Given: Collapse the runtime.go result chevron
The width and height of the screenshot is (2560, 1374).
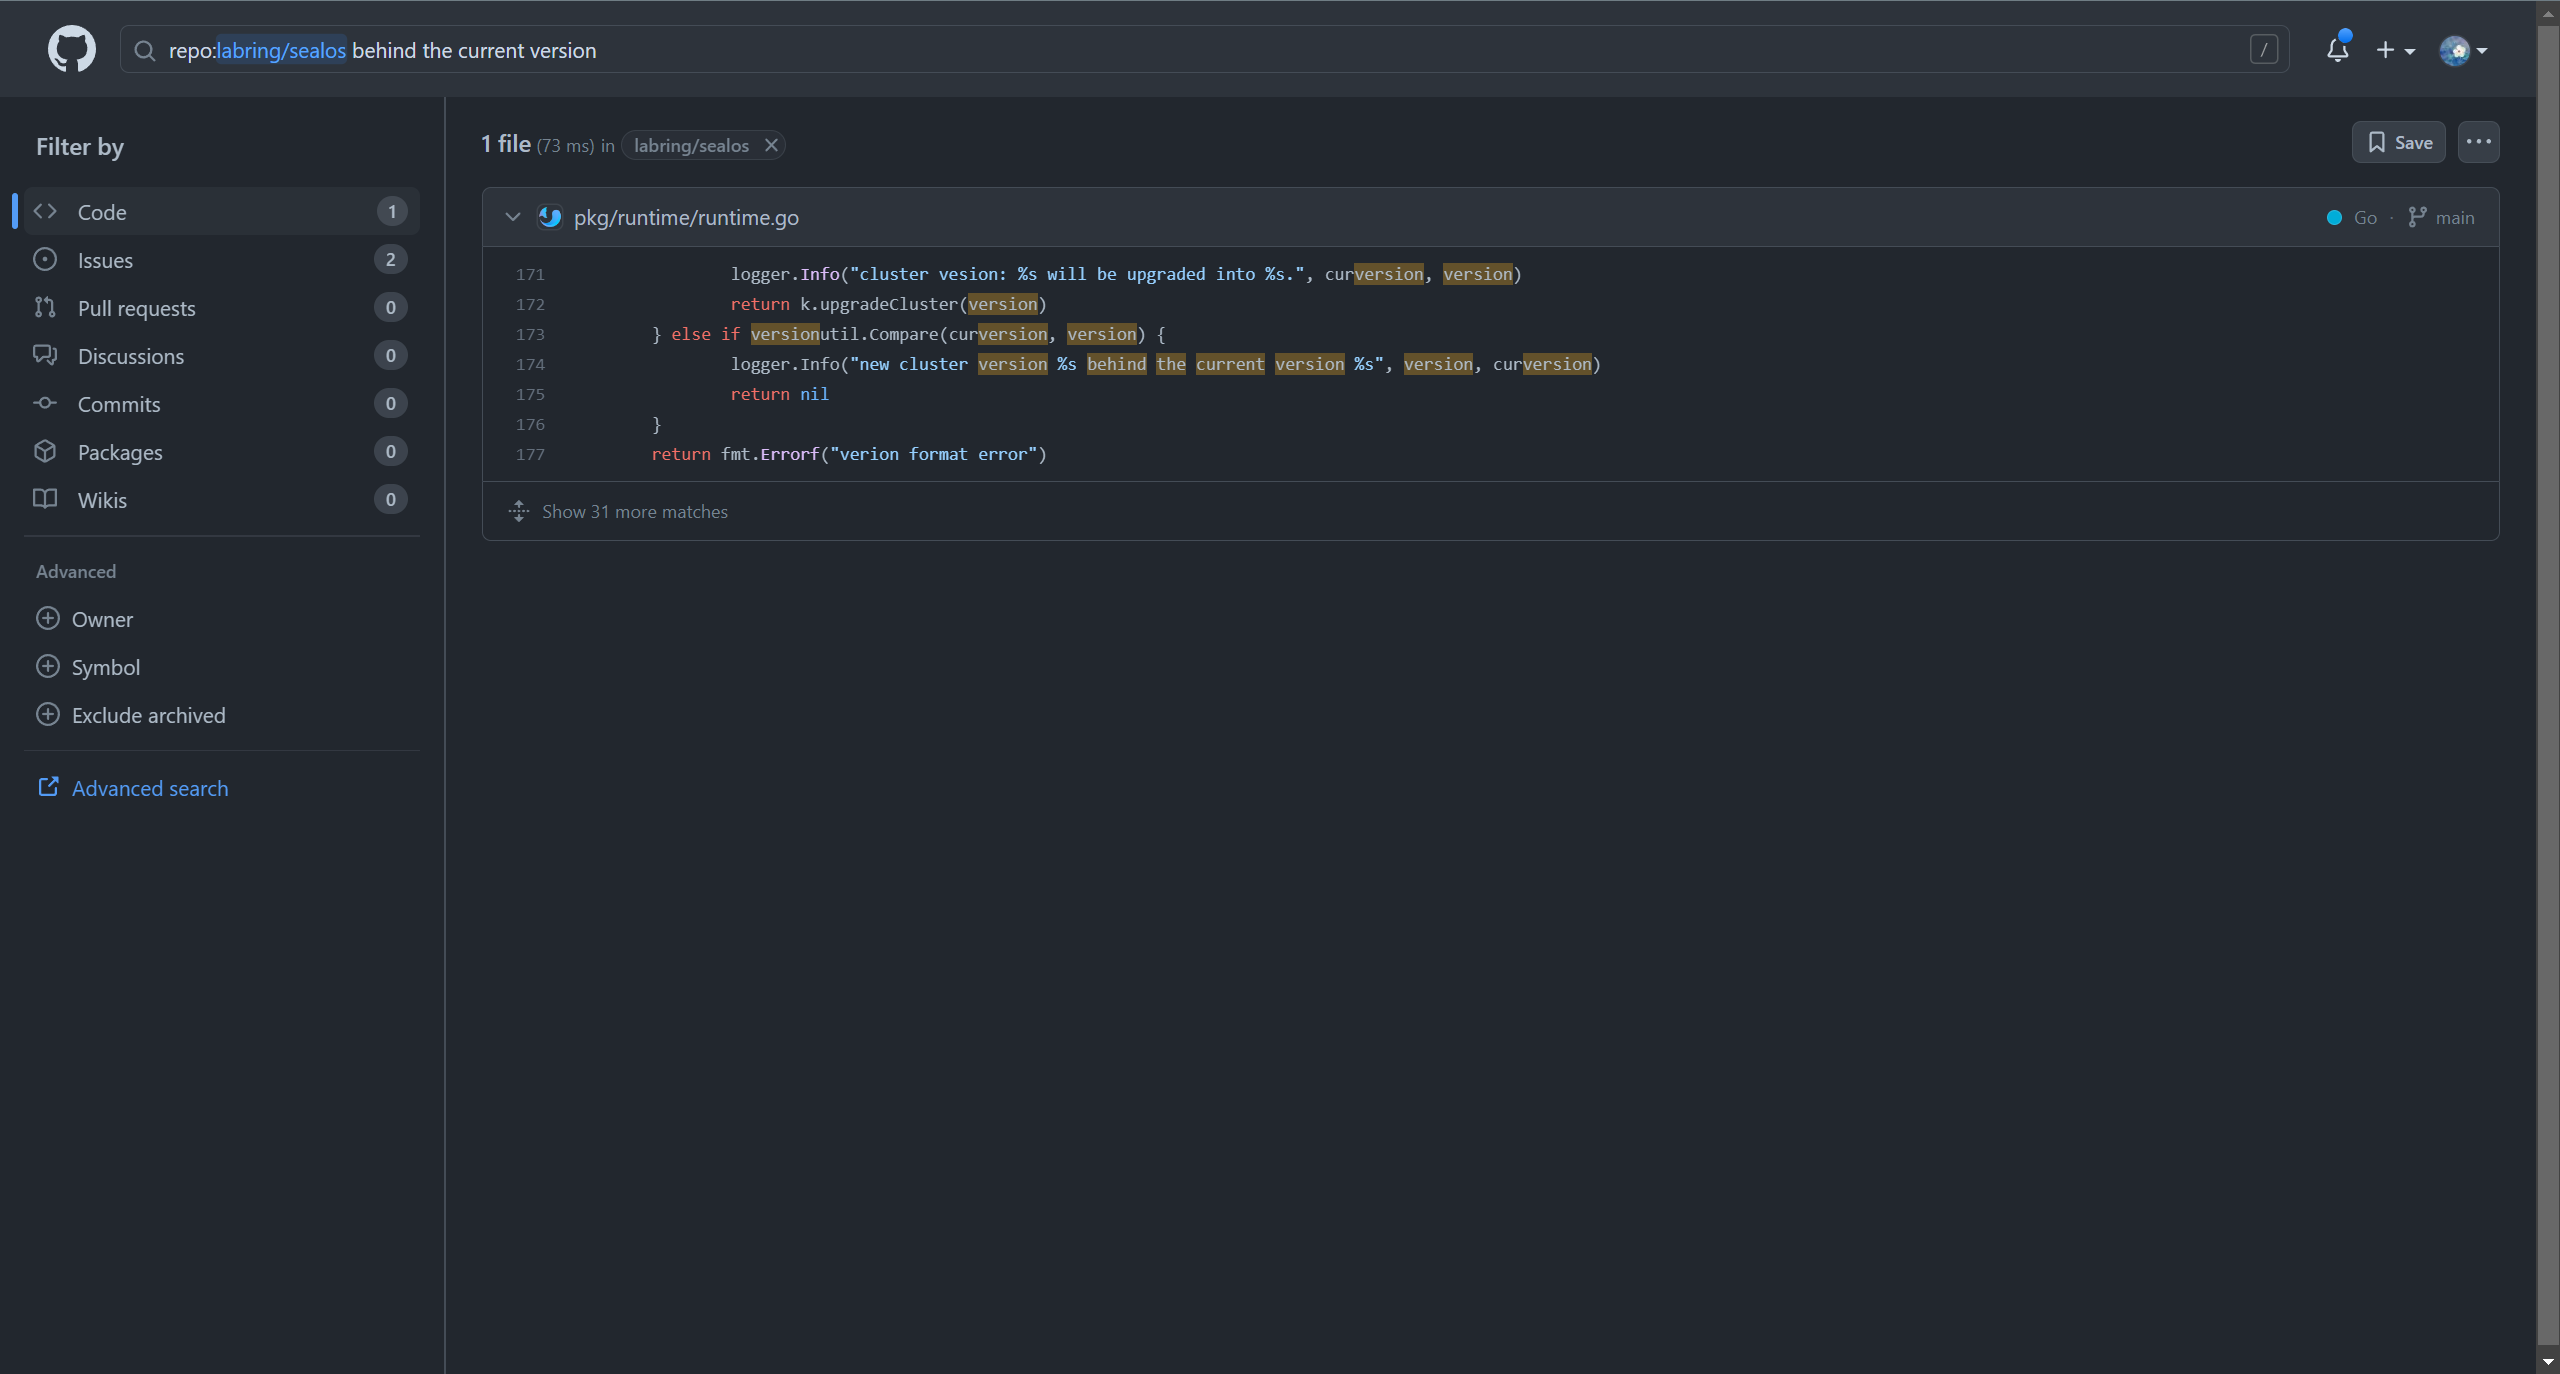Looking at the screenshot, I should 513,217.
